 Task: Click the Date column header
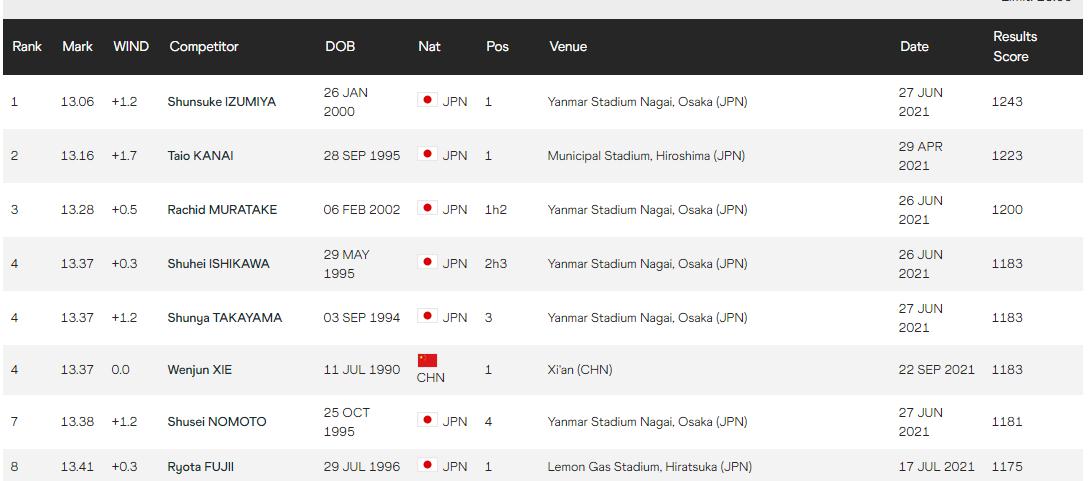tap(914, 47)
